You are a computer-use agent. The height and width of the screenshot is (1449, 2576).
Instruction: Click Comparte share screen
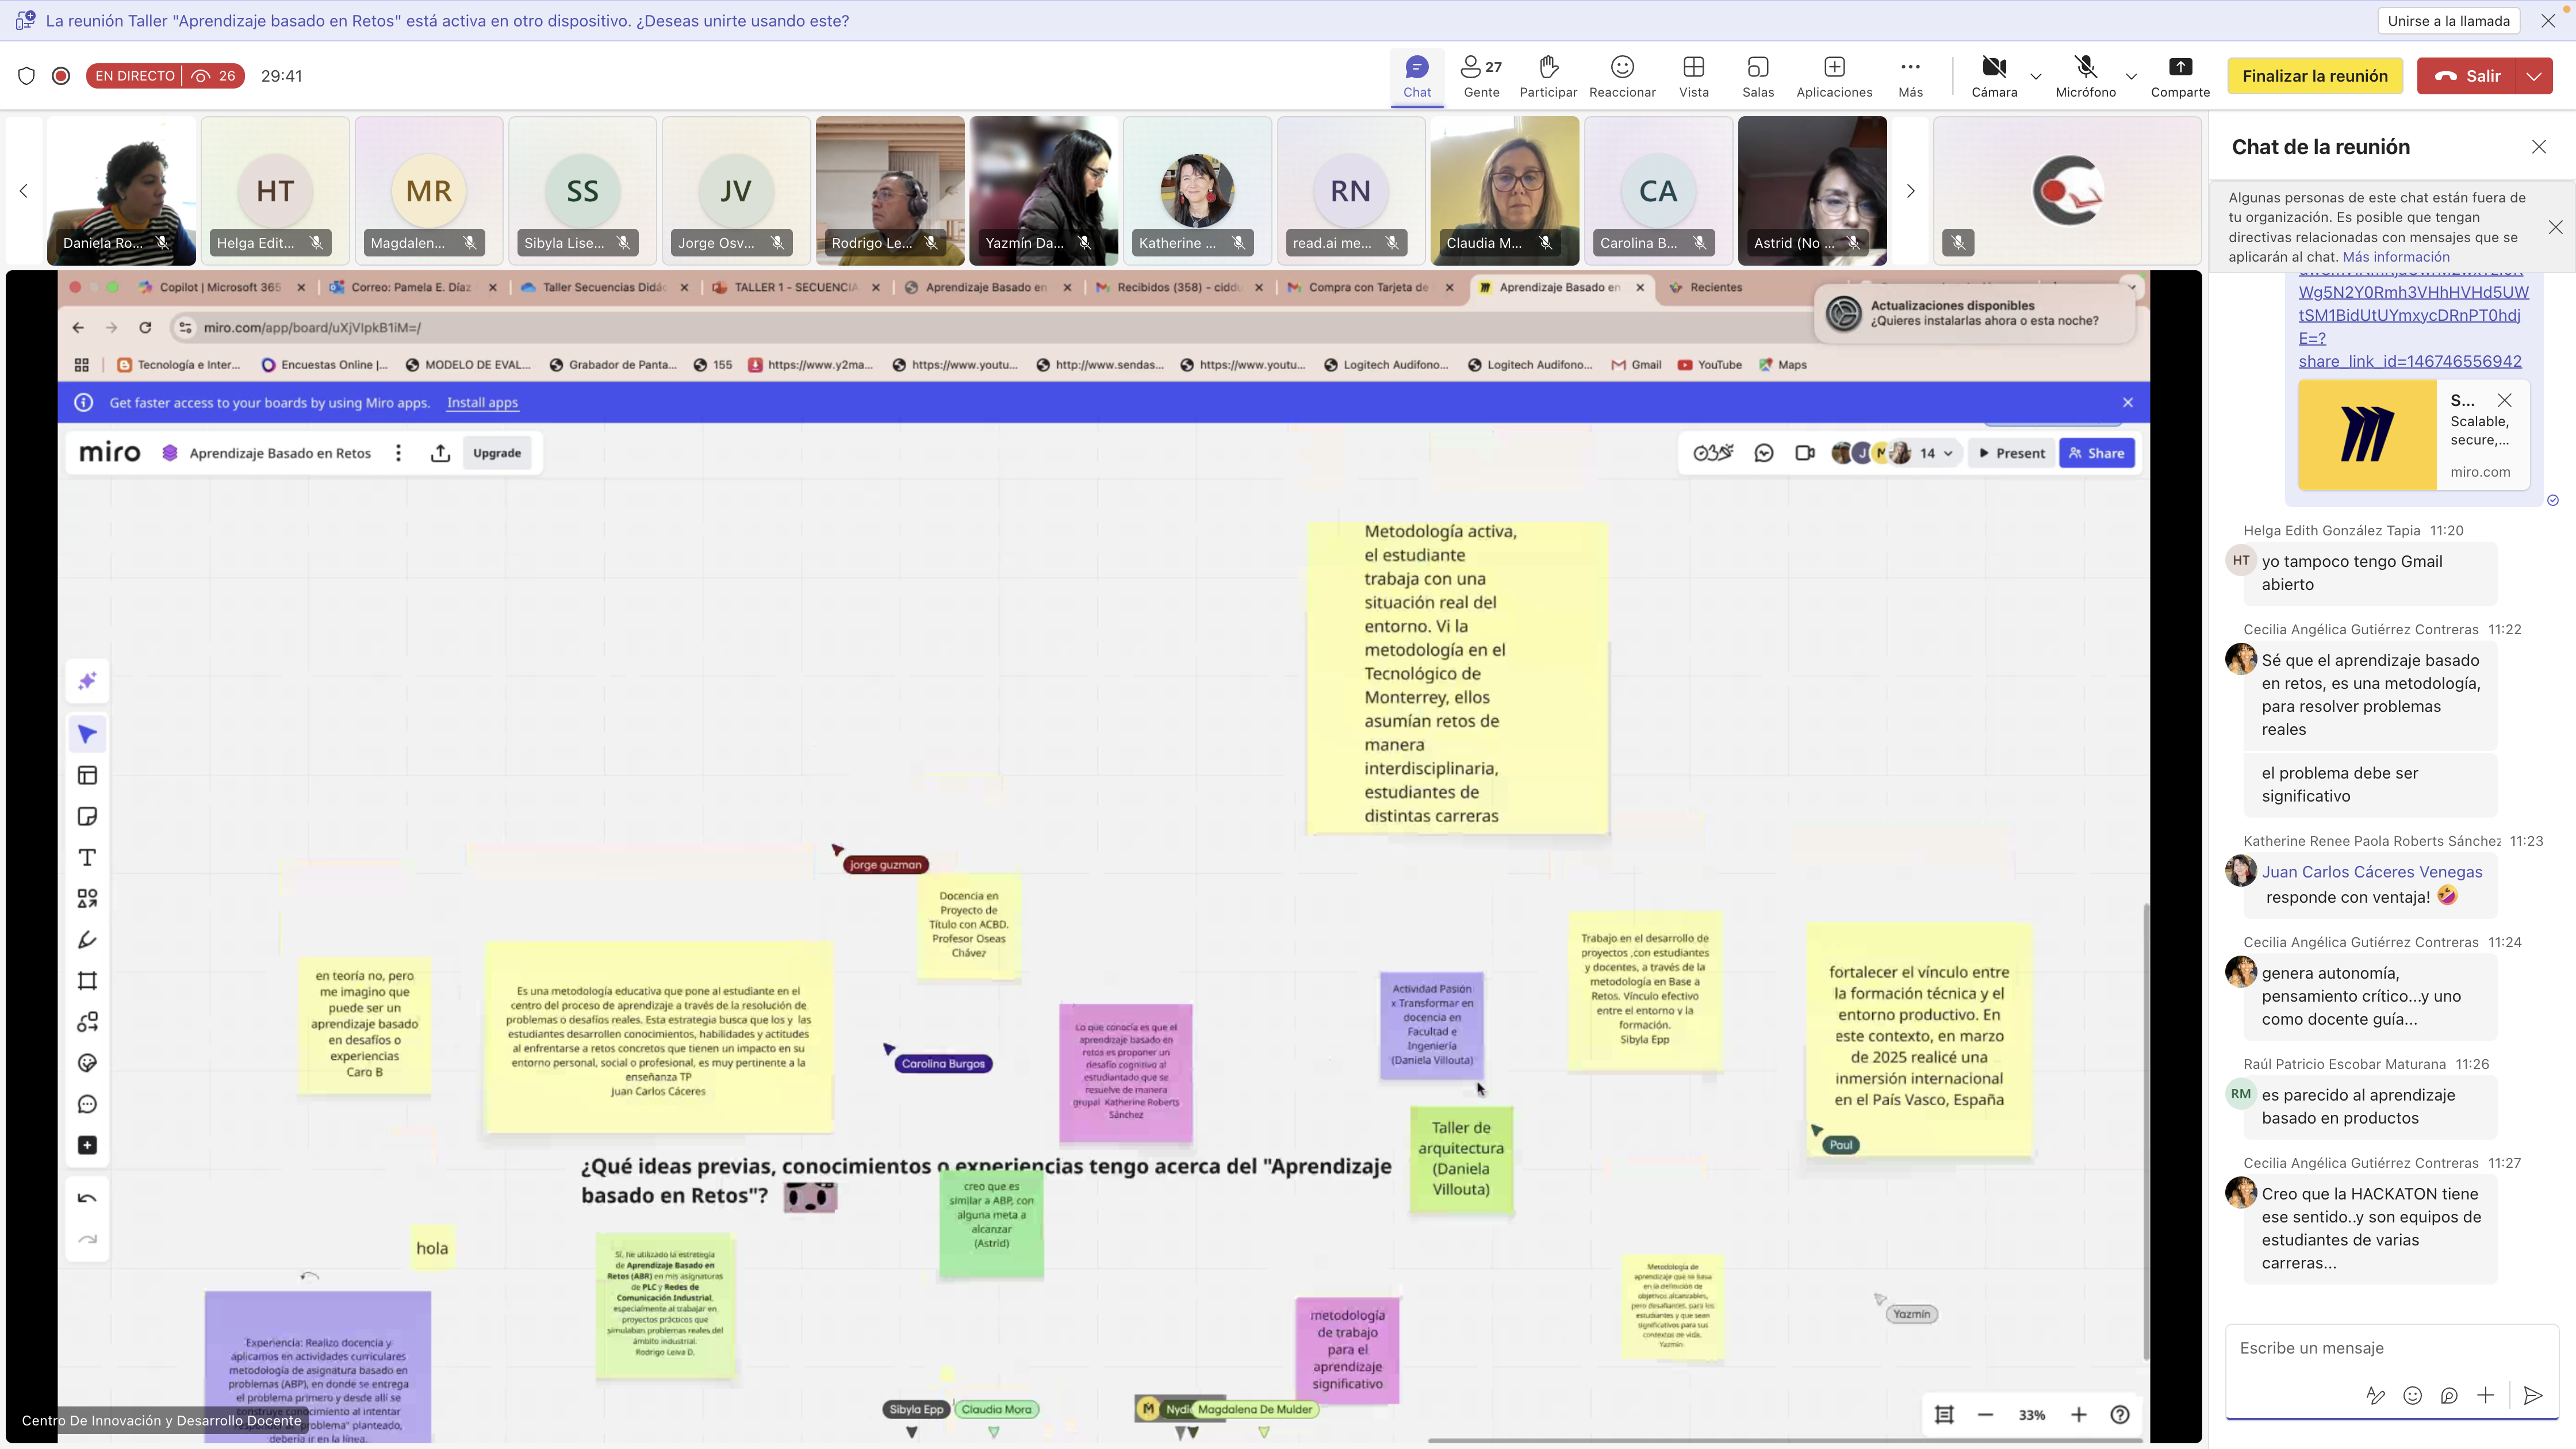tap(2180, 76)
